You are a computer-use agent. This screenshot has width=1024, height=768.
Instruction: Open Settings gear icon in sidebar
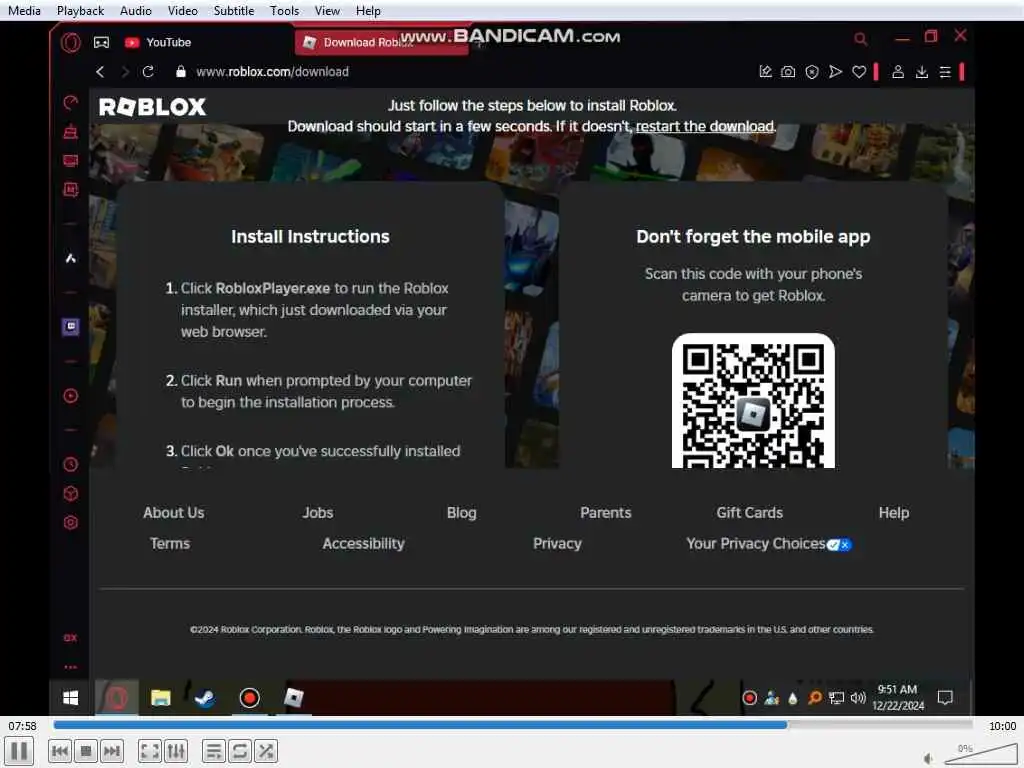click(71, 522)
